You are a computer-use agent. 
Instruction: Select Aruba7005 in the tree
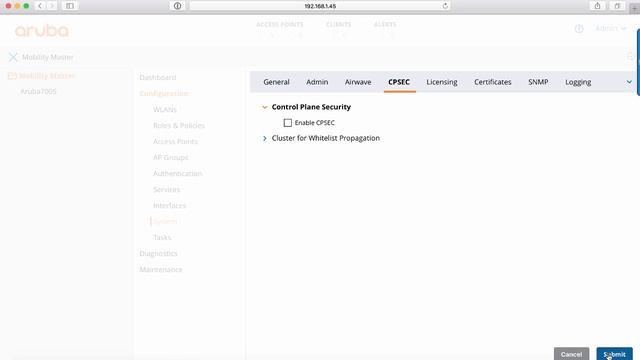click(x=38, y=91)
